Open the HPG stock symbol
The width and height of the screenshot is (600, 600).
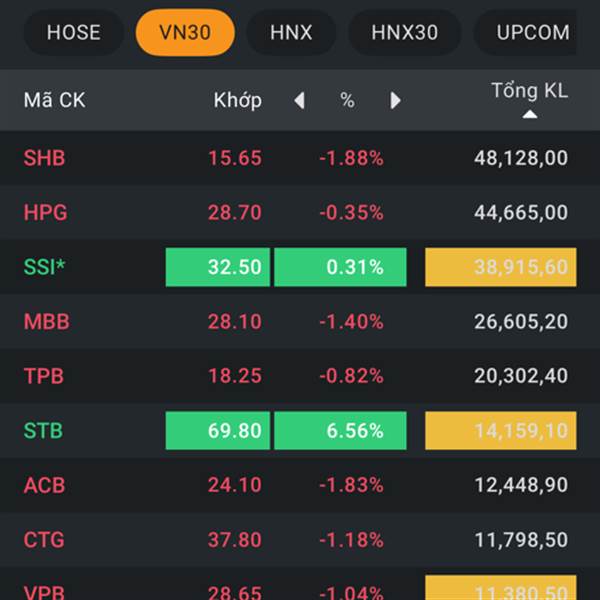point(45,212)
